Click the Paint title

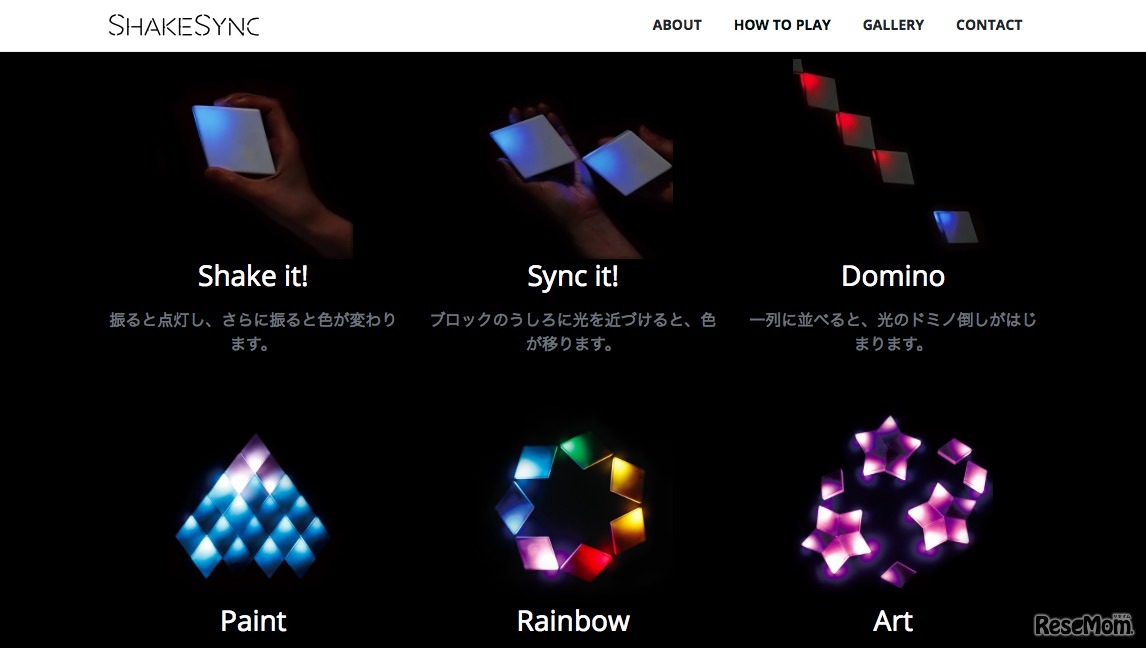(253, 621)
